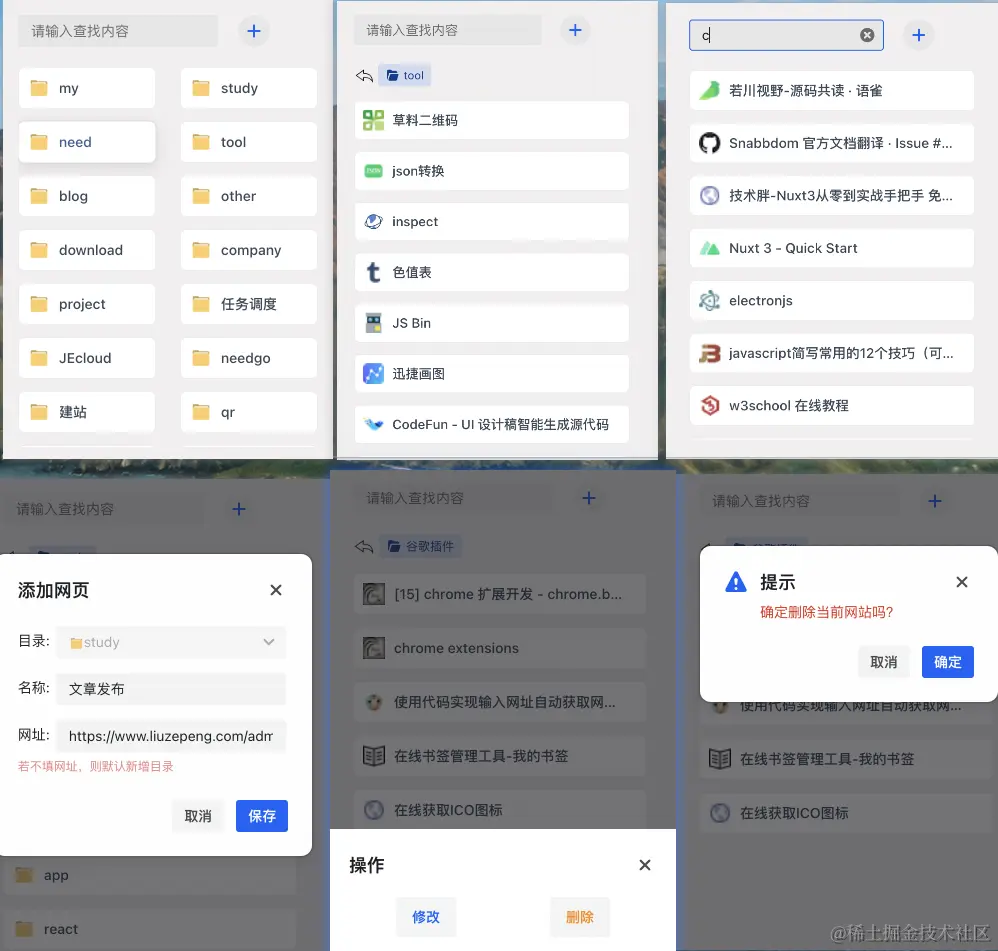Screen dimensions: 998x951
Task: Click plus icon in panel behind 添加网页 dialog
Action: 239,509
